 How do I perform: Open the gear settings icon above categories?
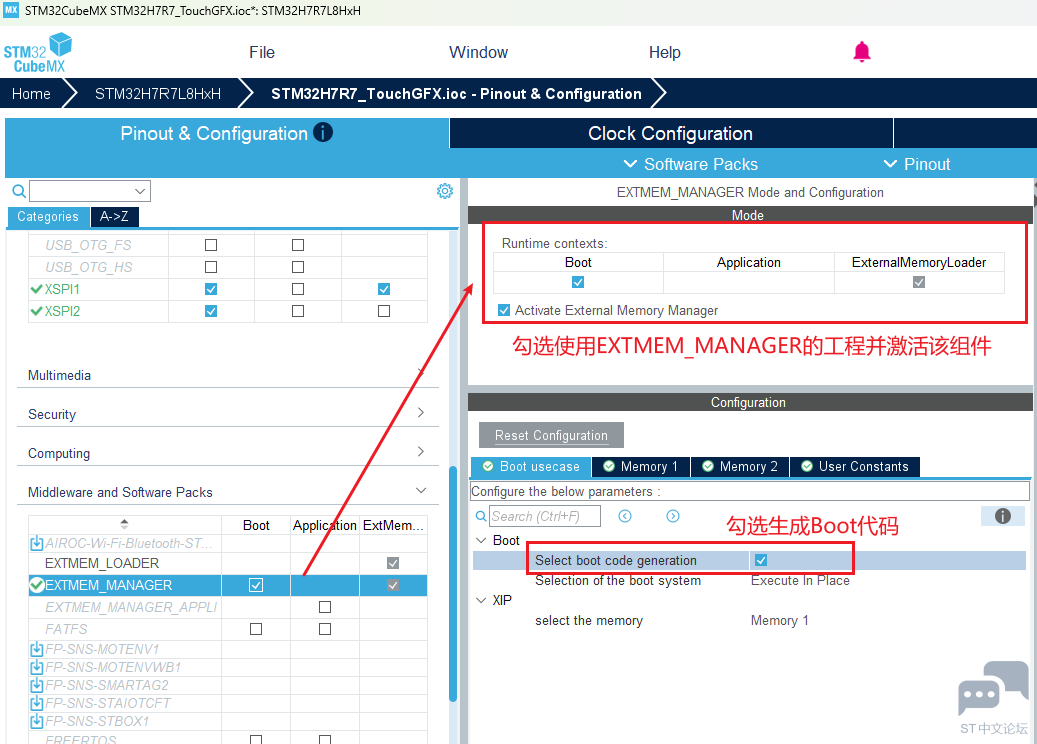445,191
